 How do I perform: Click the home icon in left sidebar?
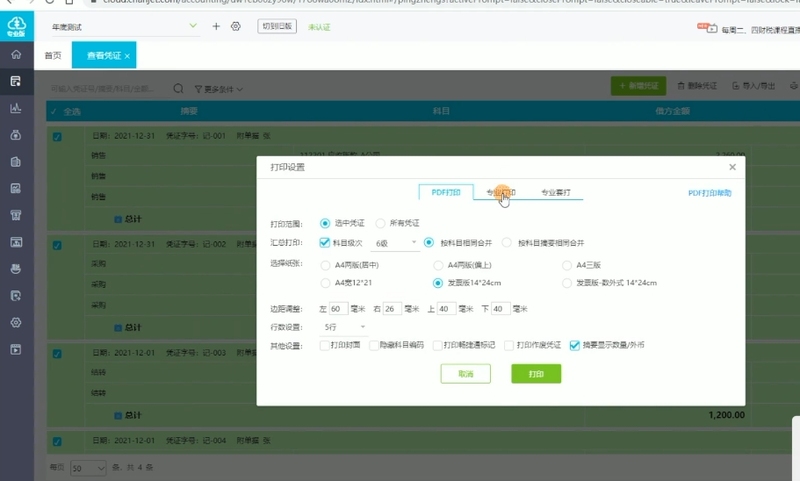(x=15, y=54)
